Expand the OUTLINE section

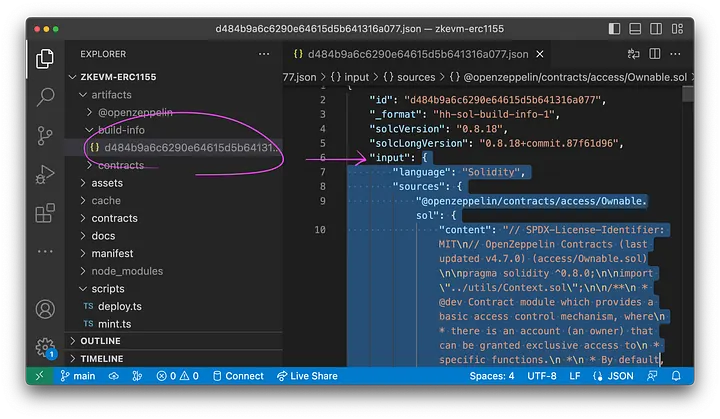click(100, 341)
